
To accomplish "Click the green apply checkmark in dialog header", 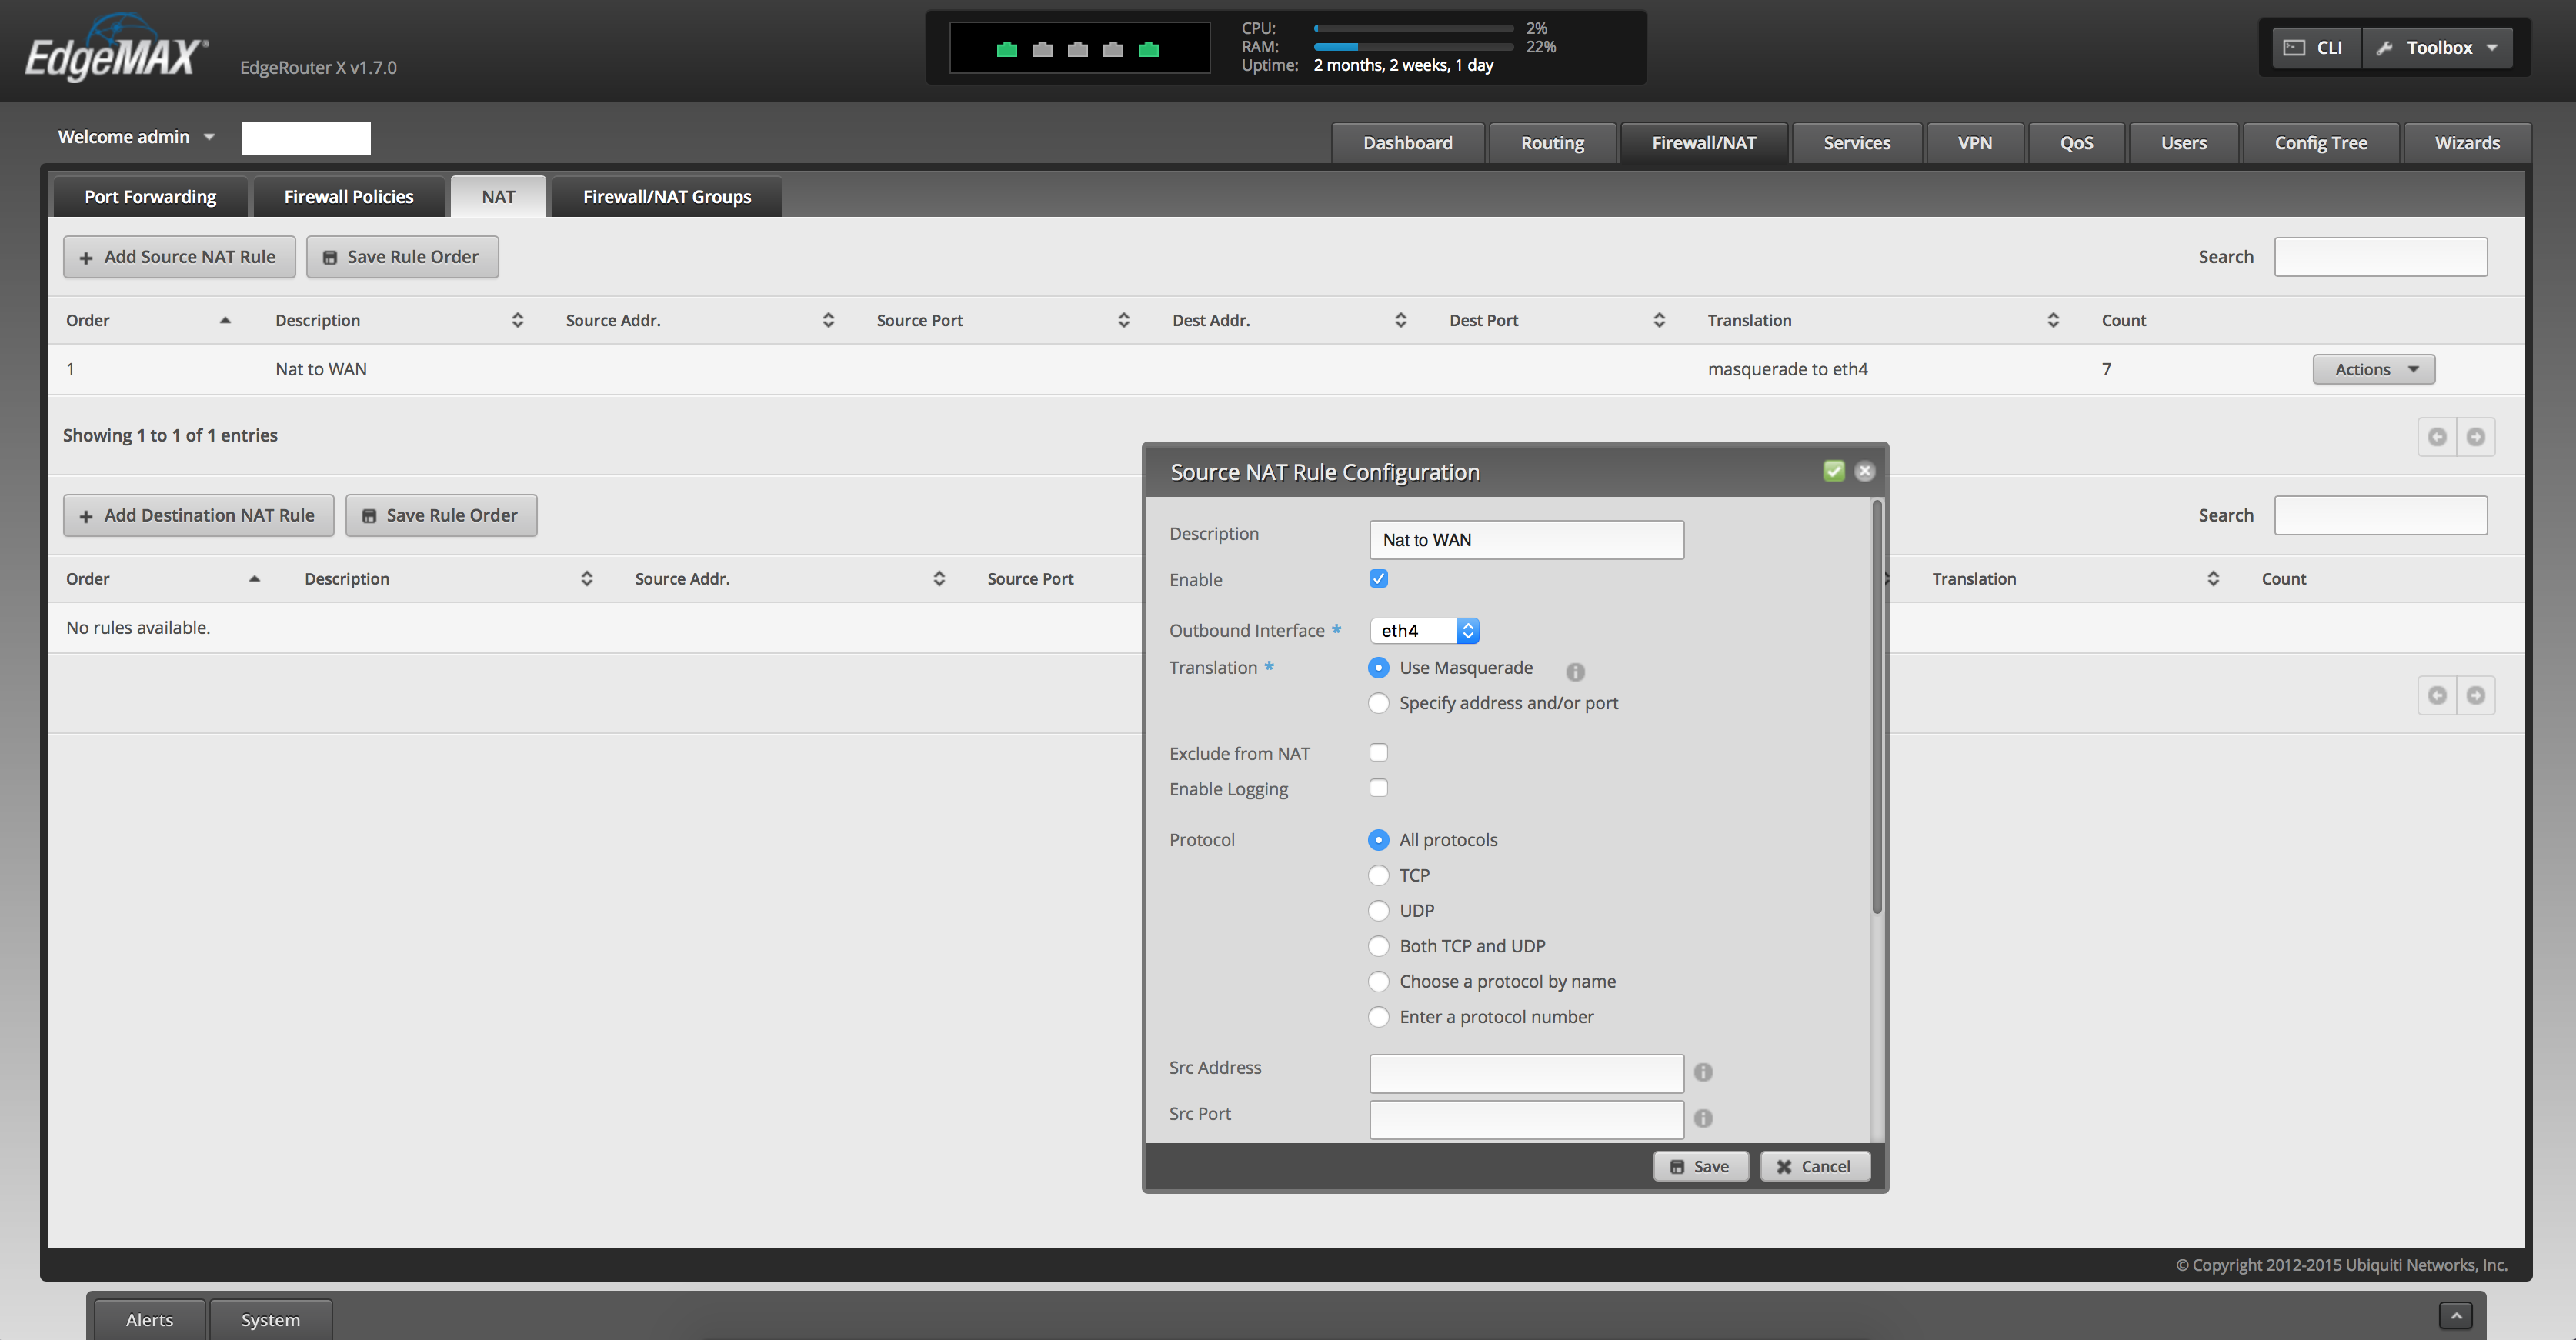I will tap(1834, 471).
